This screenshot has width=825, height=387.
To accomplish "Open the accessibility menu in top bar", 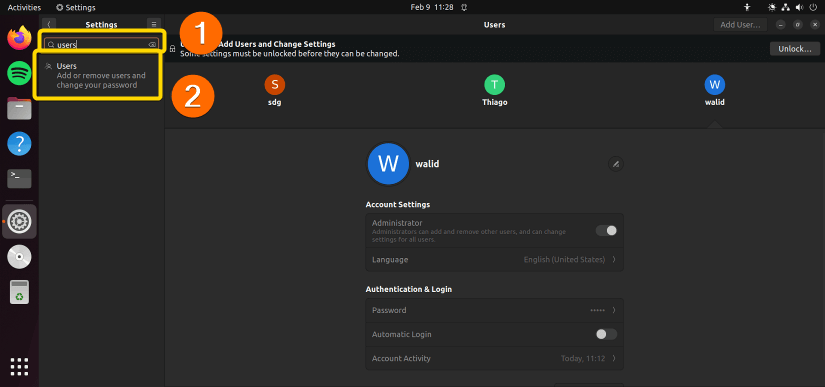I will [x=747, y=7].
